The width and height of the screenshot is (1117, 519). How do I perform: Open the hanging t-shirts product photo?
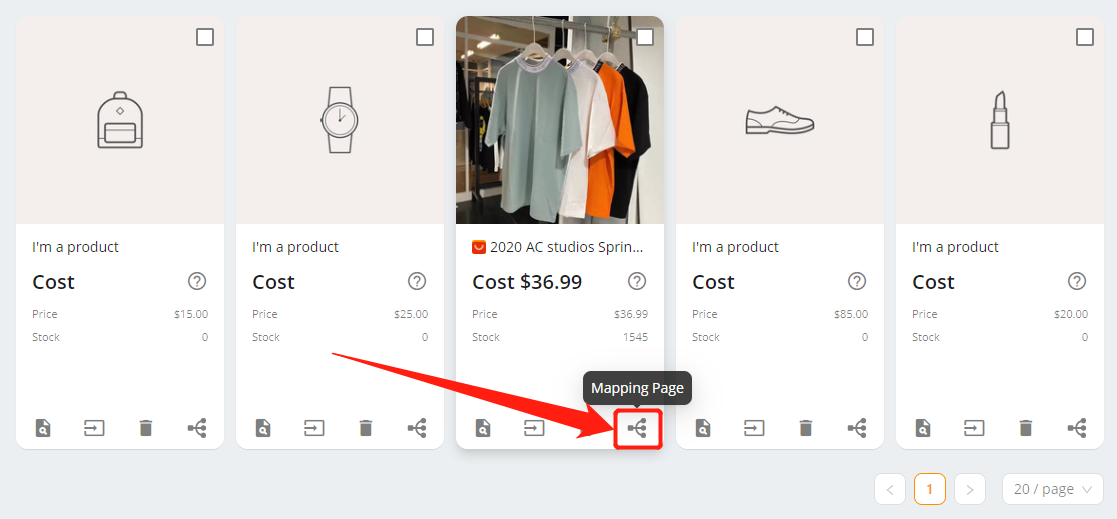(560, 120)
